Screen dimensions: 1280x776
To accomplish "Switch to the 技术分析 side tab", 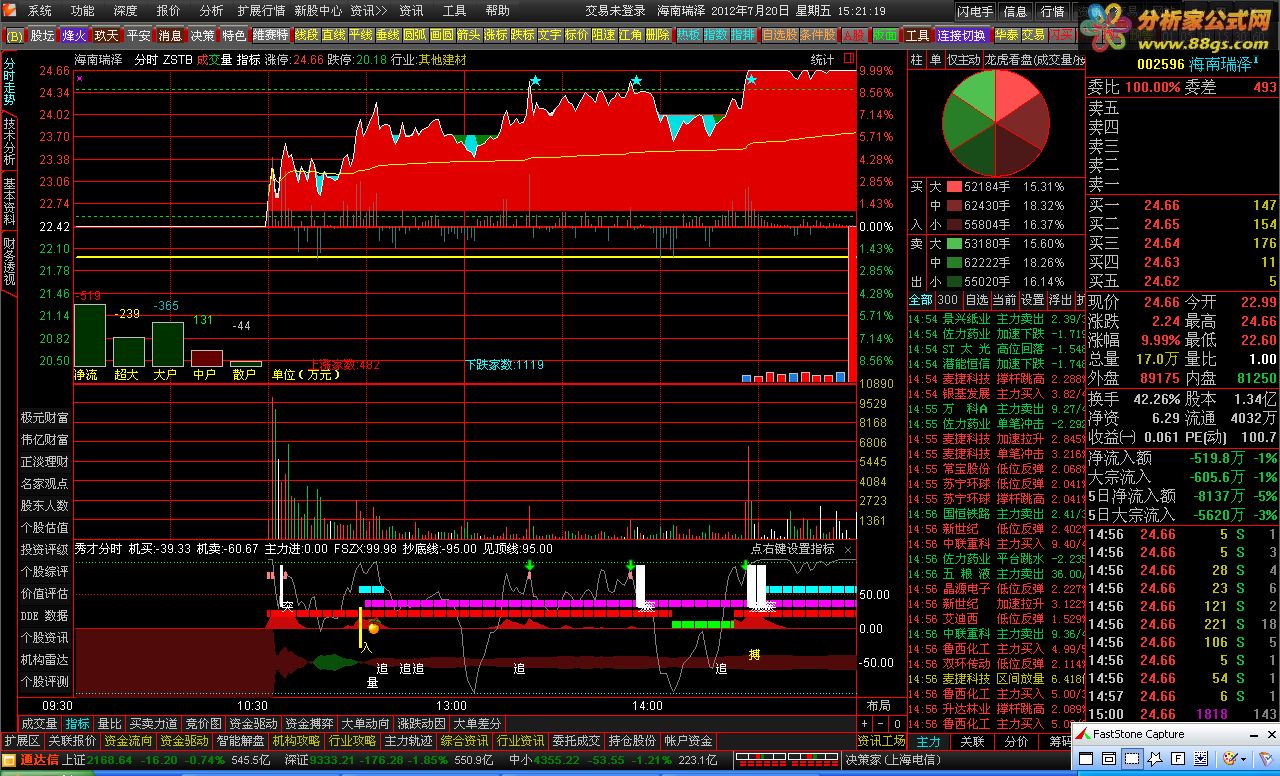I will click(9, 141).
